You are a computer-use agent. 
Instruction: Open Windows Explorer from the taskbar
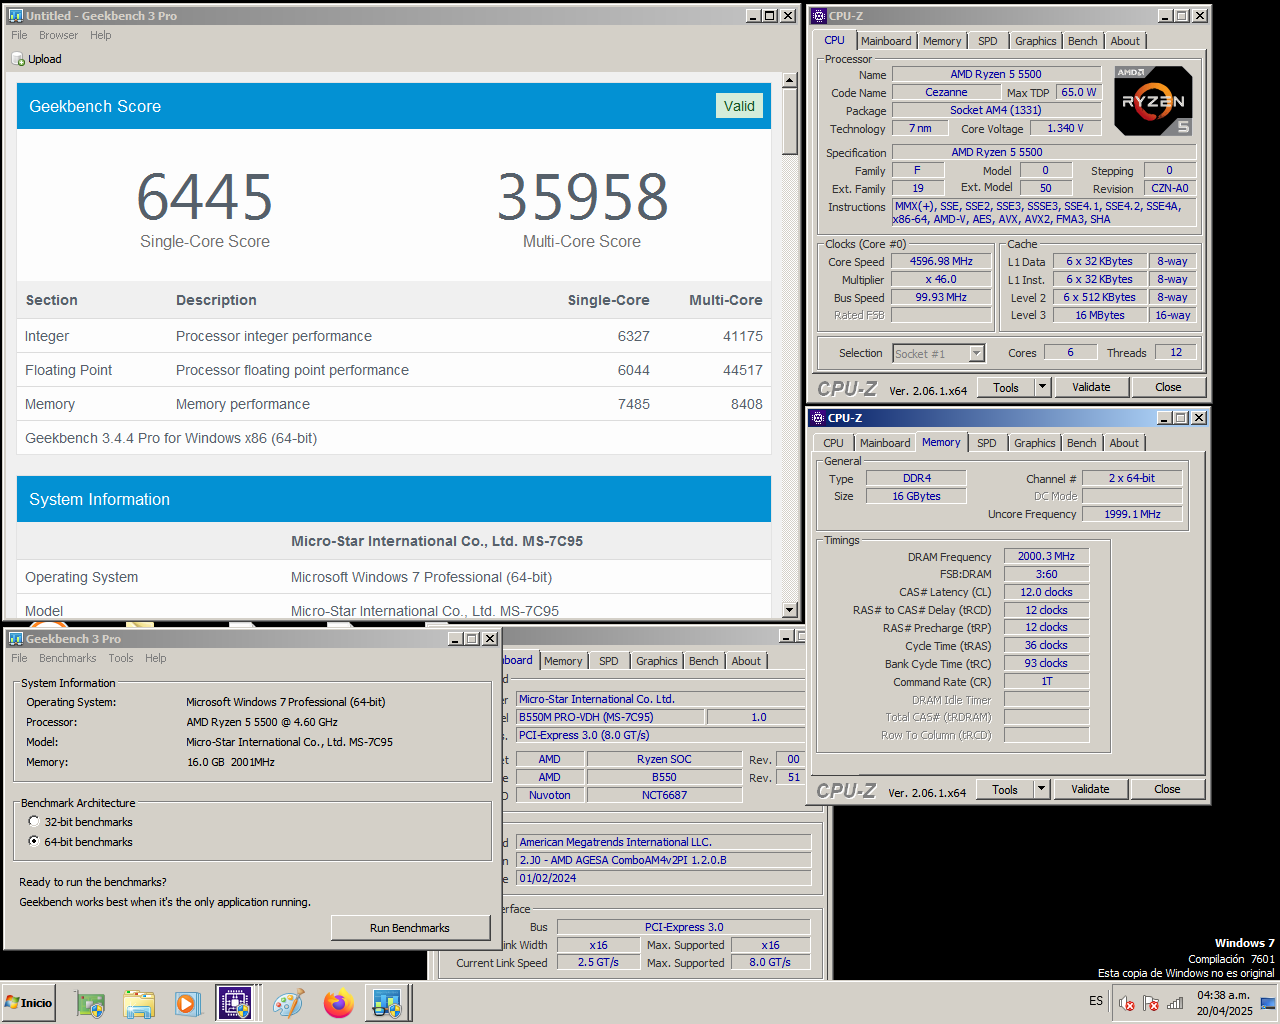tap(139, 1003)
